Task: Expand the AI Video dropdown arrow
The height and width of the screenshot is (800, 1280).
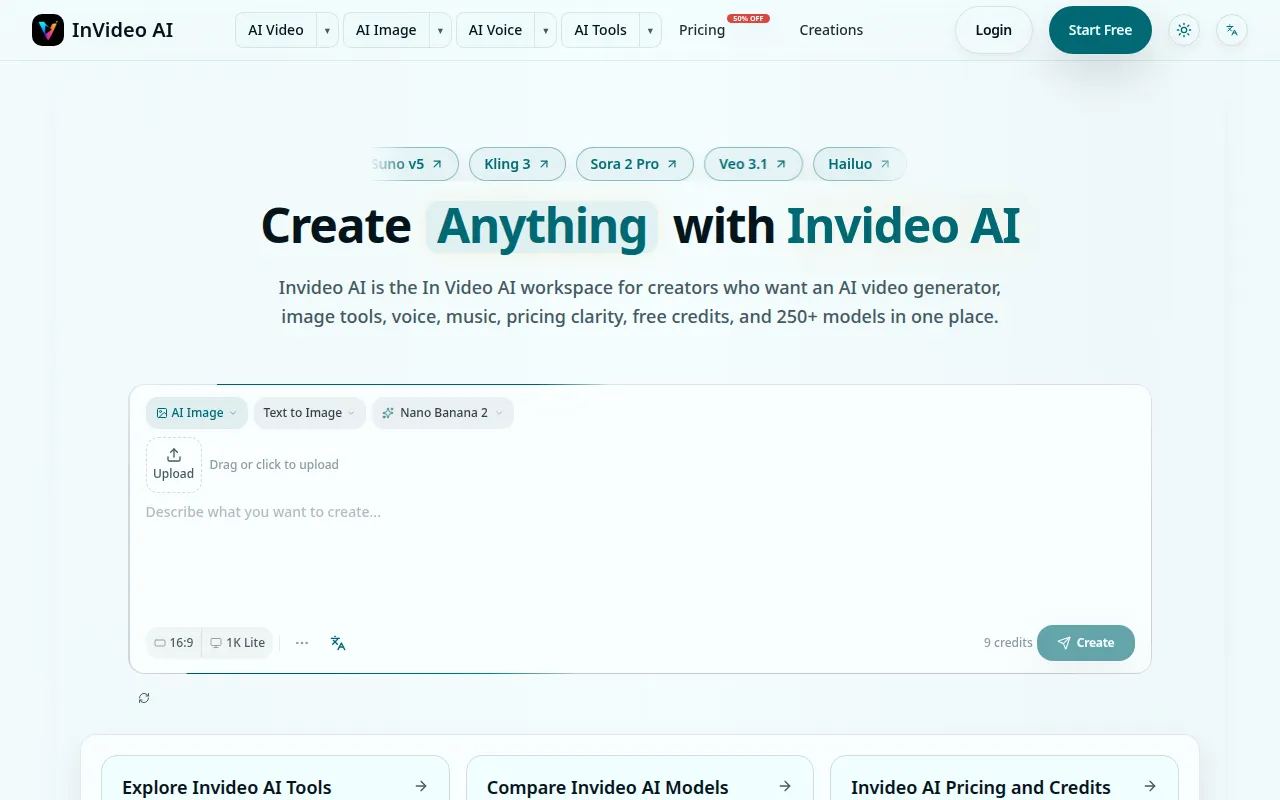Action: [x=327, y=30]
